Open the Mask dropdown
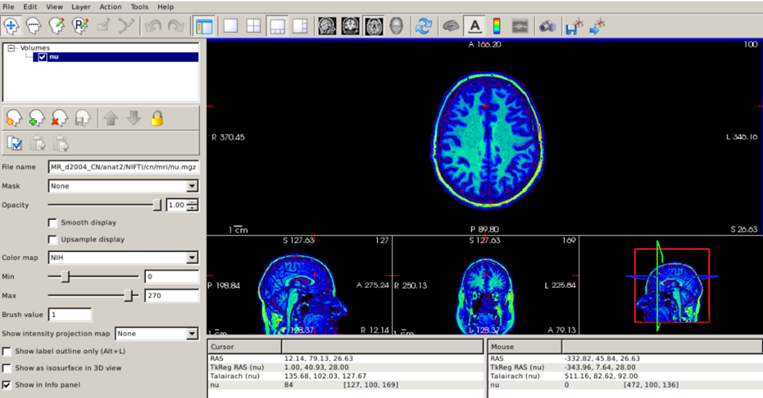The height and width of the screenshot is (398, 763). (x=123, y=186)
